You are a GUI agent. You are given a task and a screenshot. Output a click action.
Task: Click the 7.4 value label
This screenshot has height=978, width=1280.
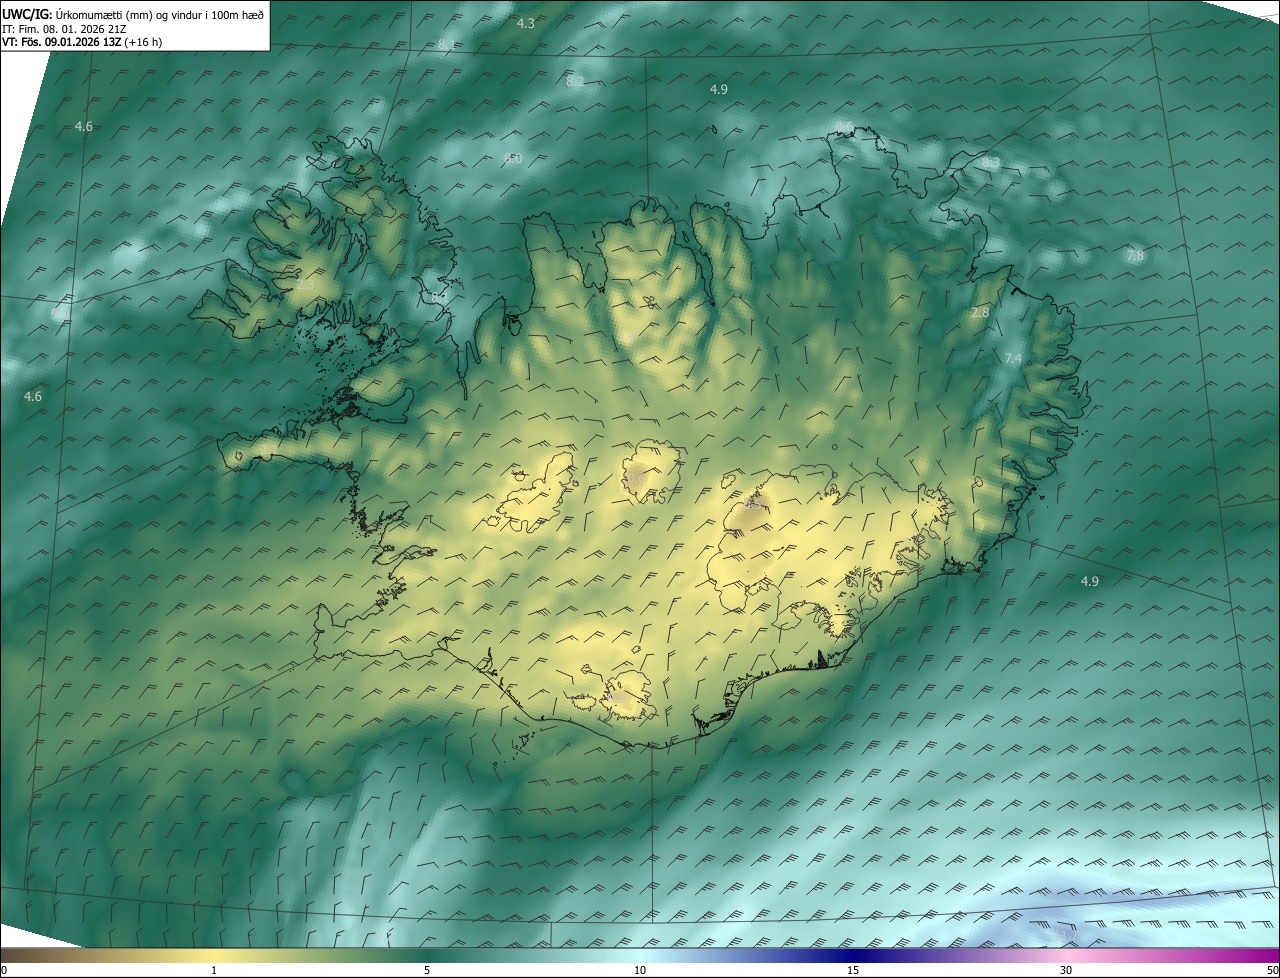pyautogui.click(x=1013, y=359)
